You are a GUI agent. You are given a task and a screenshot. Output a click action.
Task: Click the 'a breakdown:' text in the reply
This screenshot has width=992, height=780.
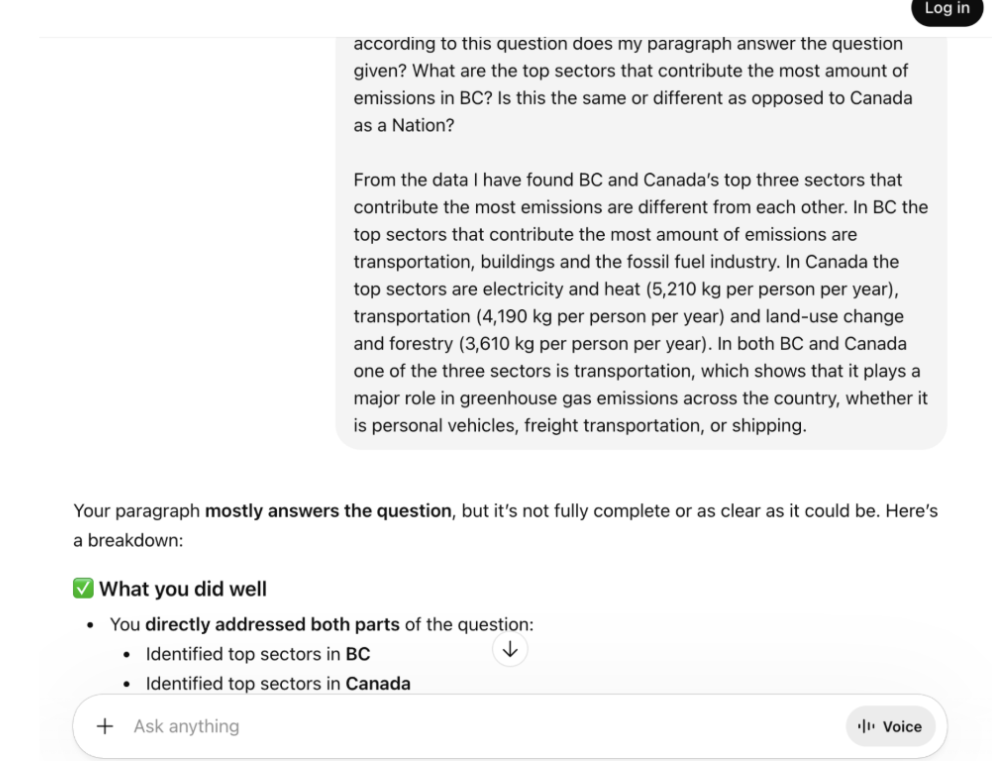pyautogui.click(x=128, y=541)
